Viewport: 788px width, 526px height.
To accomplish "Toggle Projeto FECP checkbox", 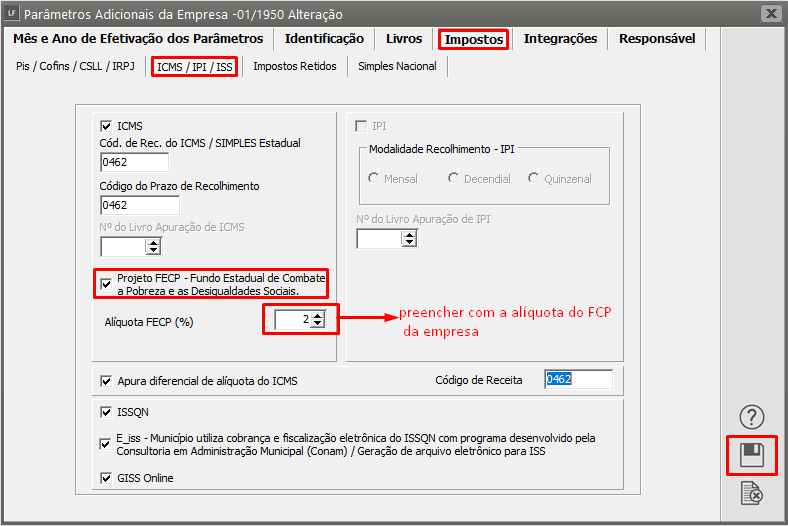I will pyautogui.click(x=107, y=284).
